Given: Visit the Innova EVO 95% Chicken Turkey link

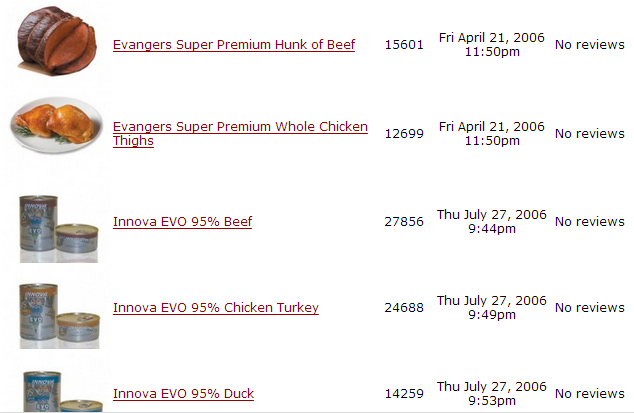Looking at the screenshot, I should [215, 308].
